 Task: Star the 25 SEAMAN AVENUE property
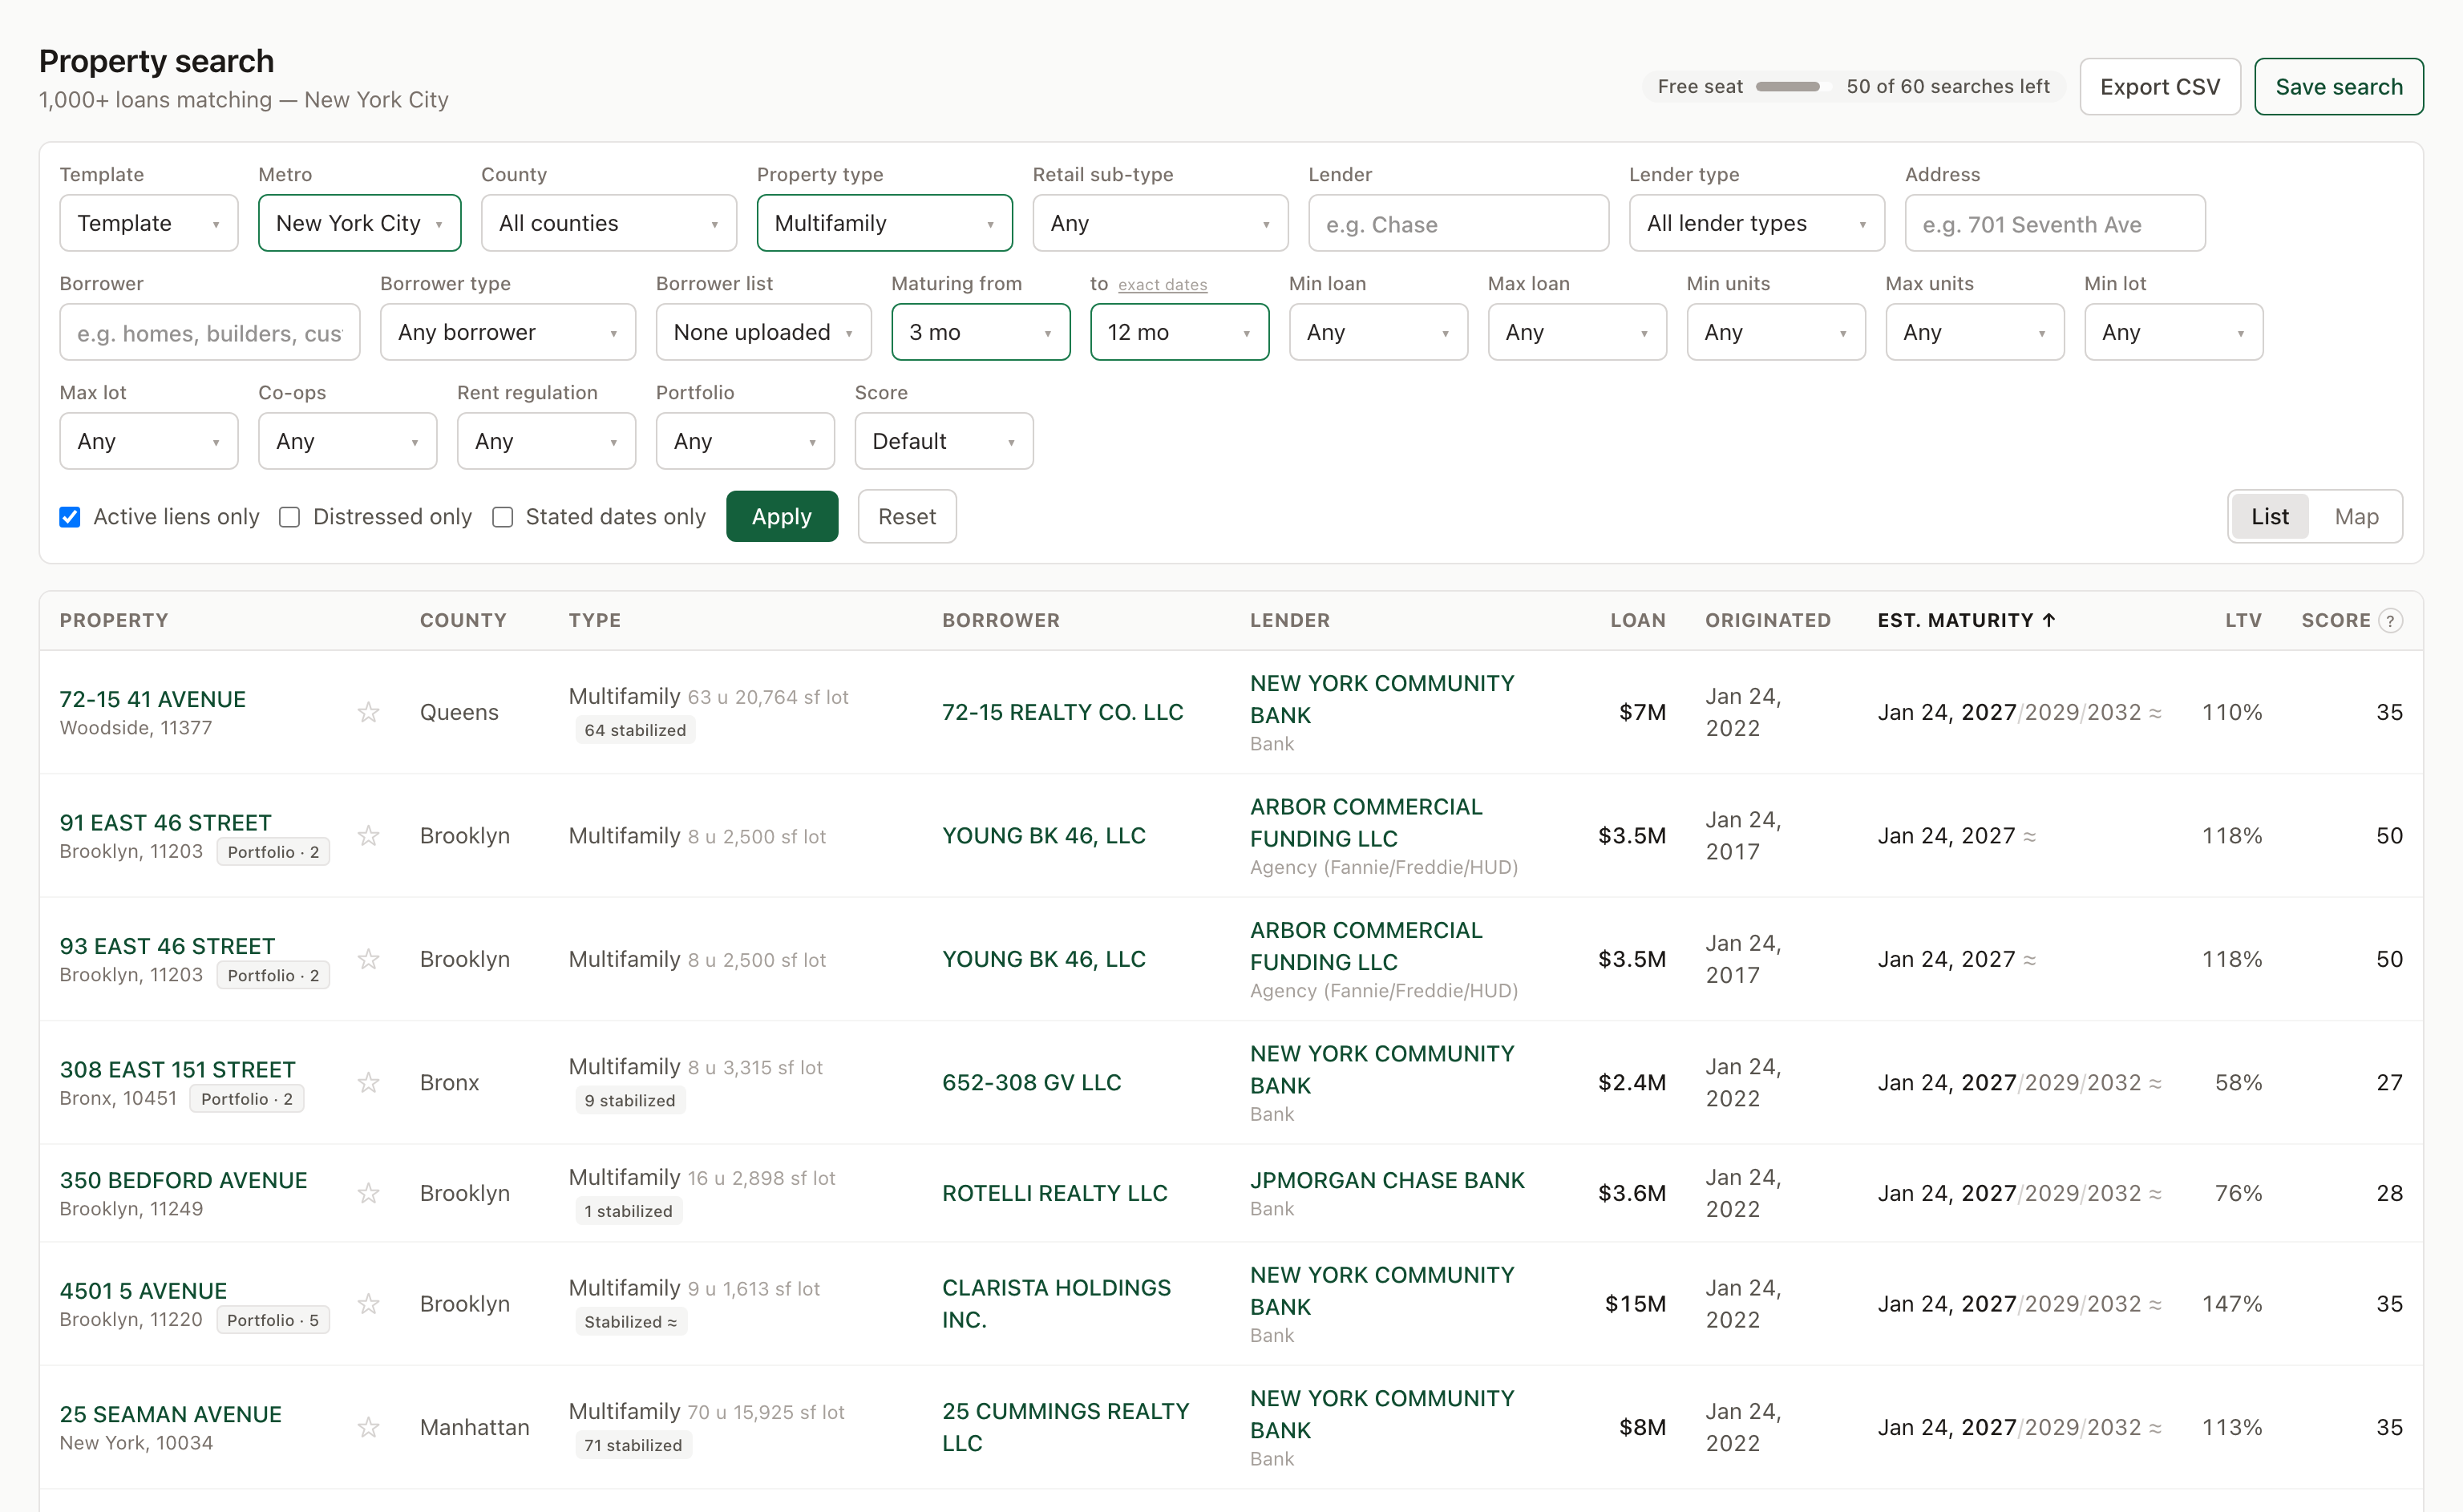point(368,1427)
